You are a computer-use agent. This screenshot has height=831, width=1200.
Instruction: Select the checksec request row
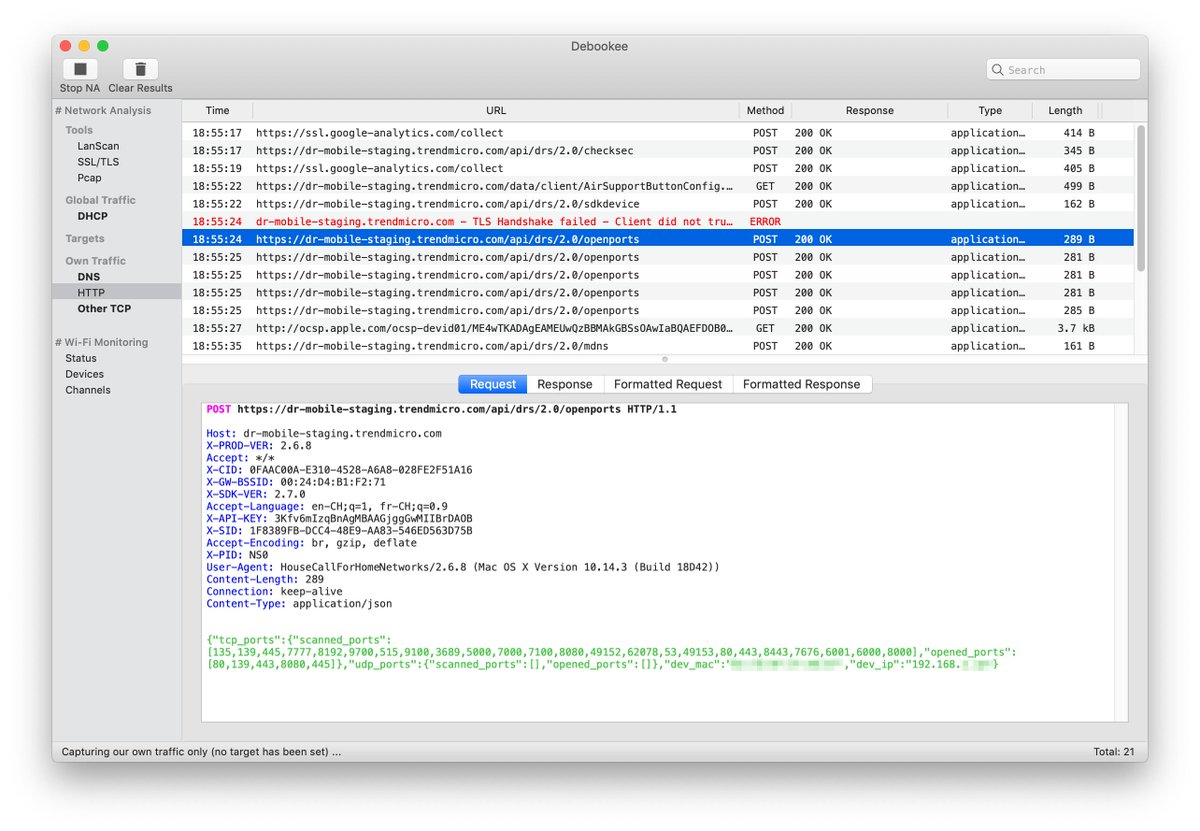(659, 151)
